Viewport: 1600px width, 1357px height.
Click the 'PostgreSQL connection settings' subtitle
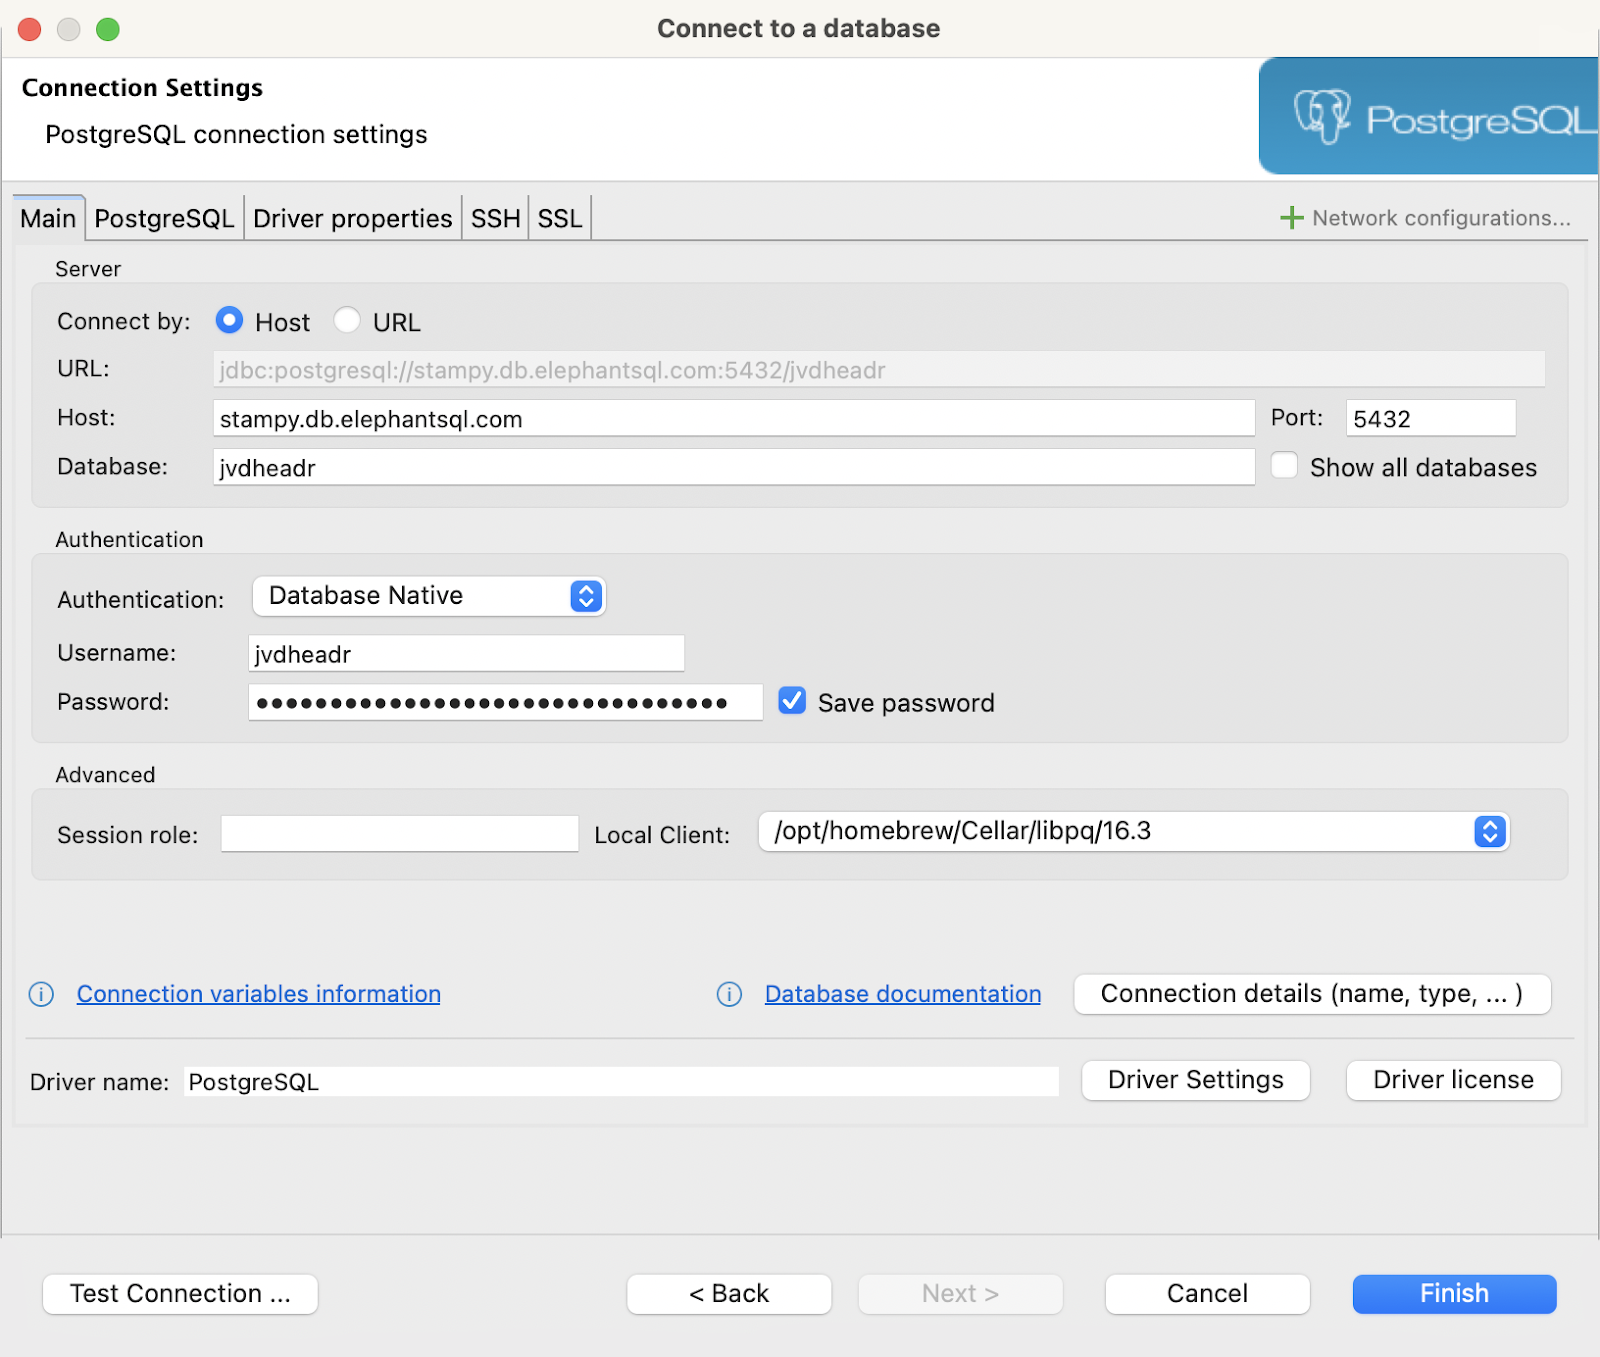click(236, 134)
